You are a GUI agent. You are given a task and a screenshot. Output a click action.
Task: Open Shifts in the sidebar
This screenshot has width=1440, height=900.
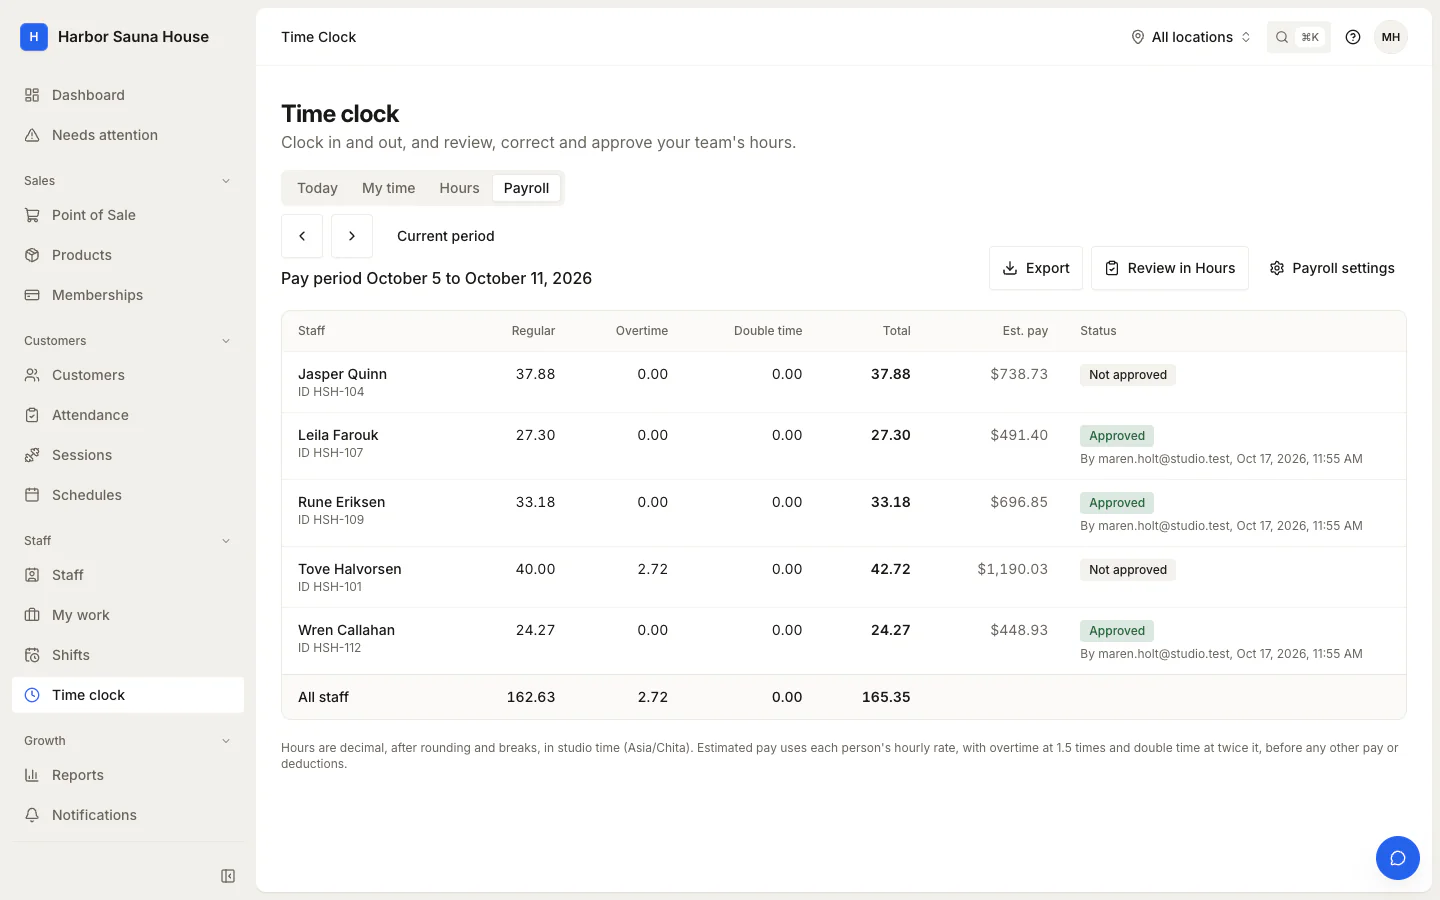click(x=128, y=655)
